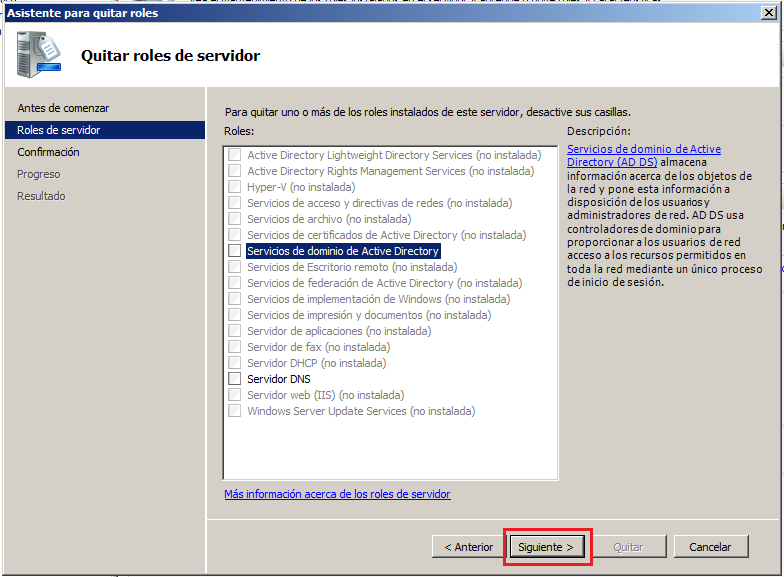
Task: Click the Progreso step in sidebar
Action: [39, 174]
